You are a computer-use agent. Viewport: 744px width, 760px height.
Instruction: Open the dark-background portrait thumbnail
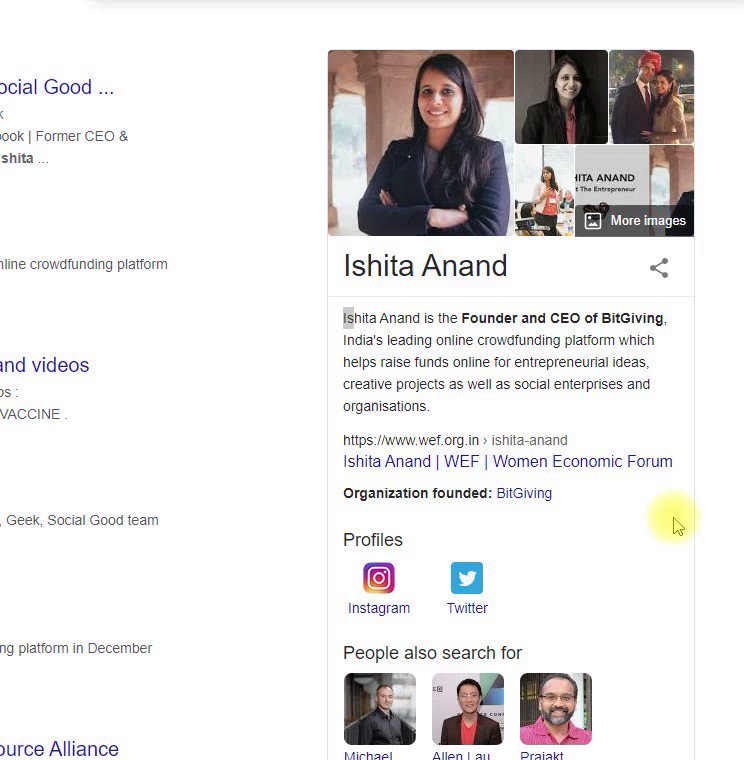click(x=561, y=97)
